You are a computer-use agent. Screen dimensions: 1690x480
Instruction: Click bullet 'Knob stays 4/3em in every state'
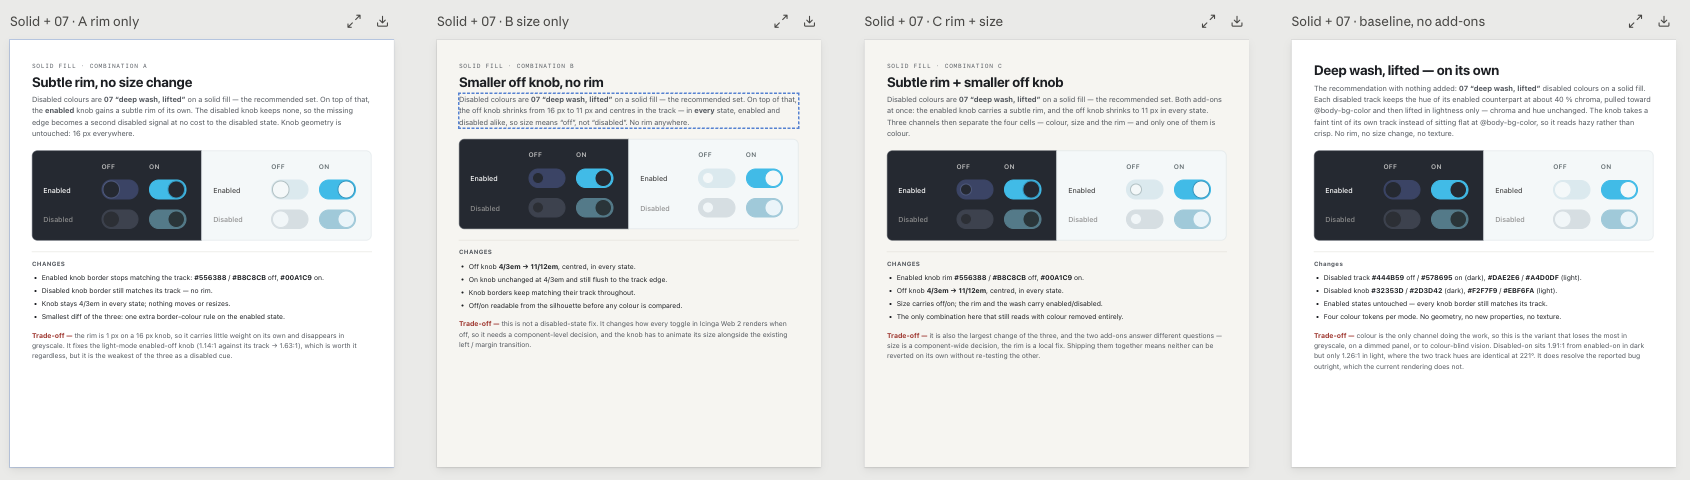[x=136, y=303]
